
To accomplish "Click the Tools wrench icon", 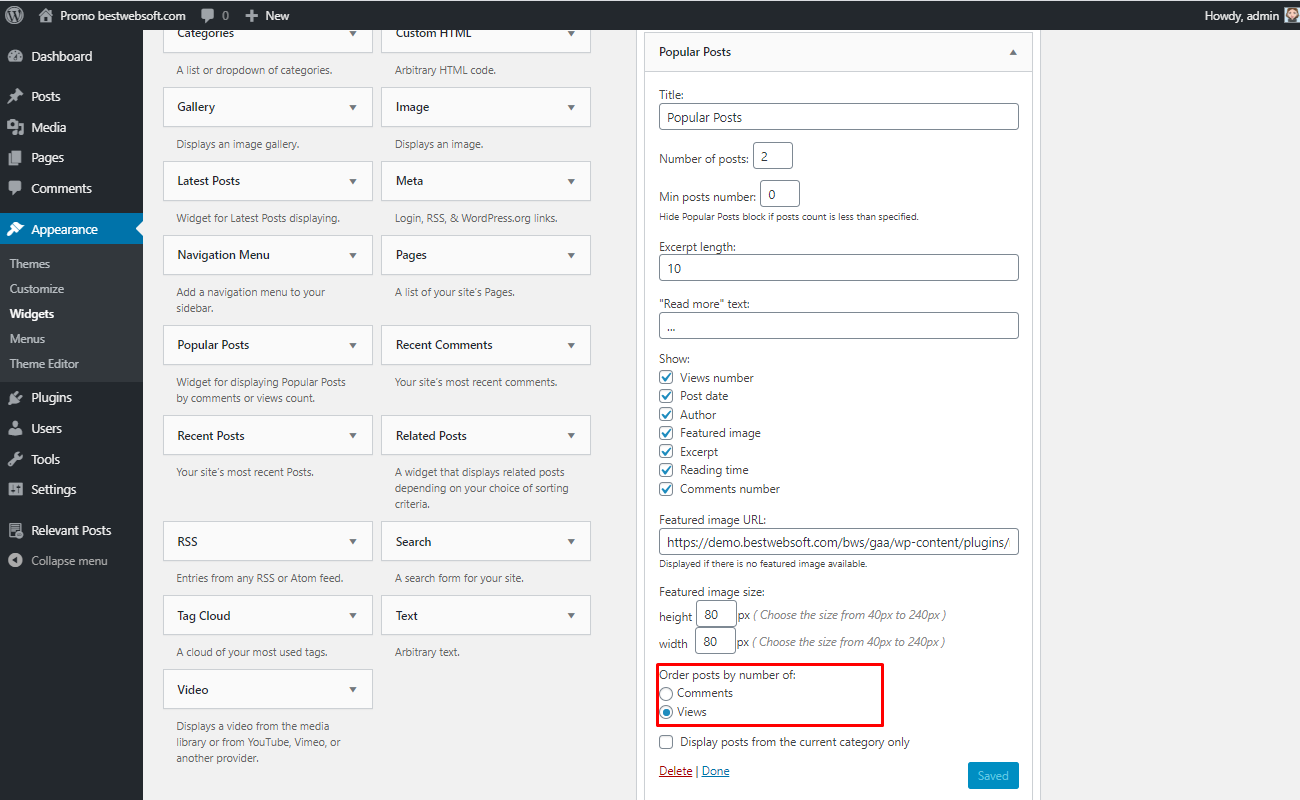I will coord(15,459).
